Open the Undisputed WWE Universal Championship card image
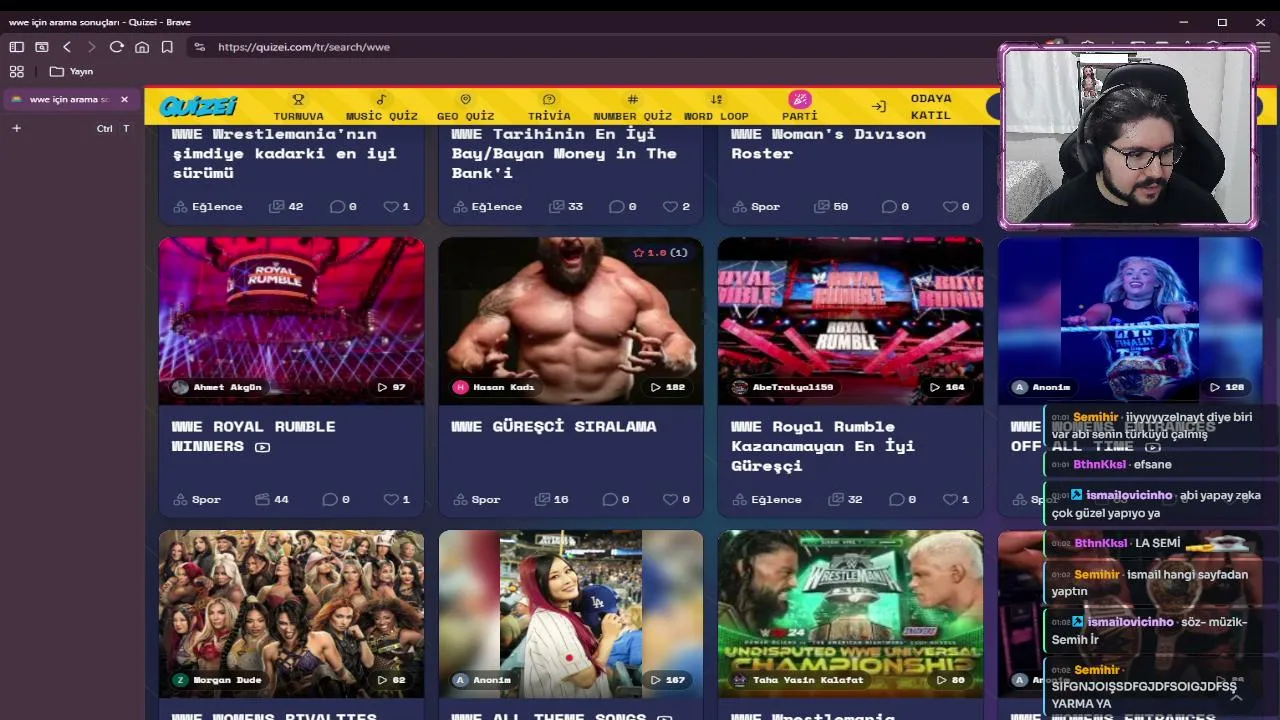This screenshot has width=1280, height=720. [850, 614]
